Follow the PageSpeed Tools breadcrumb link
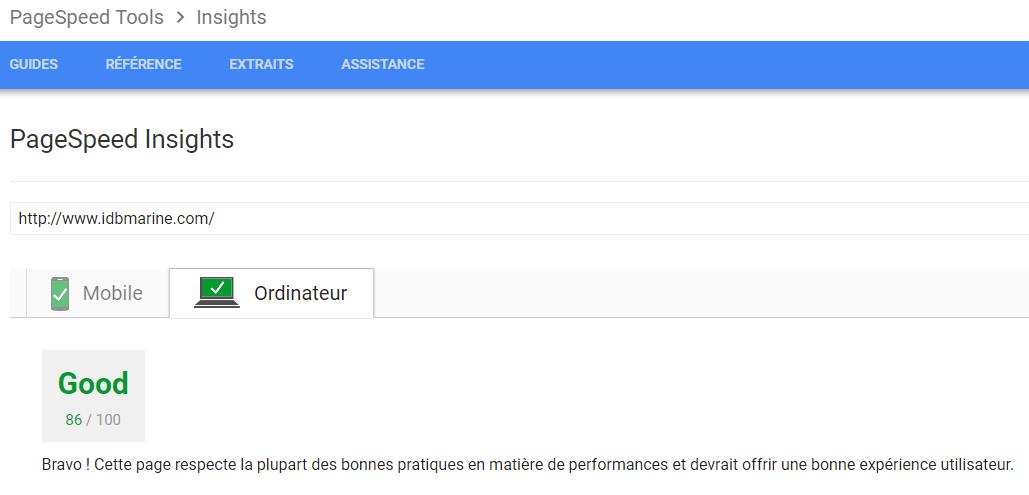This screenshot has width=1029, height=495. click(86, 18)
